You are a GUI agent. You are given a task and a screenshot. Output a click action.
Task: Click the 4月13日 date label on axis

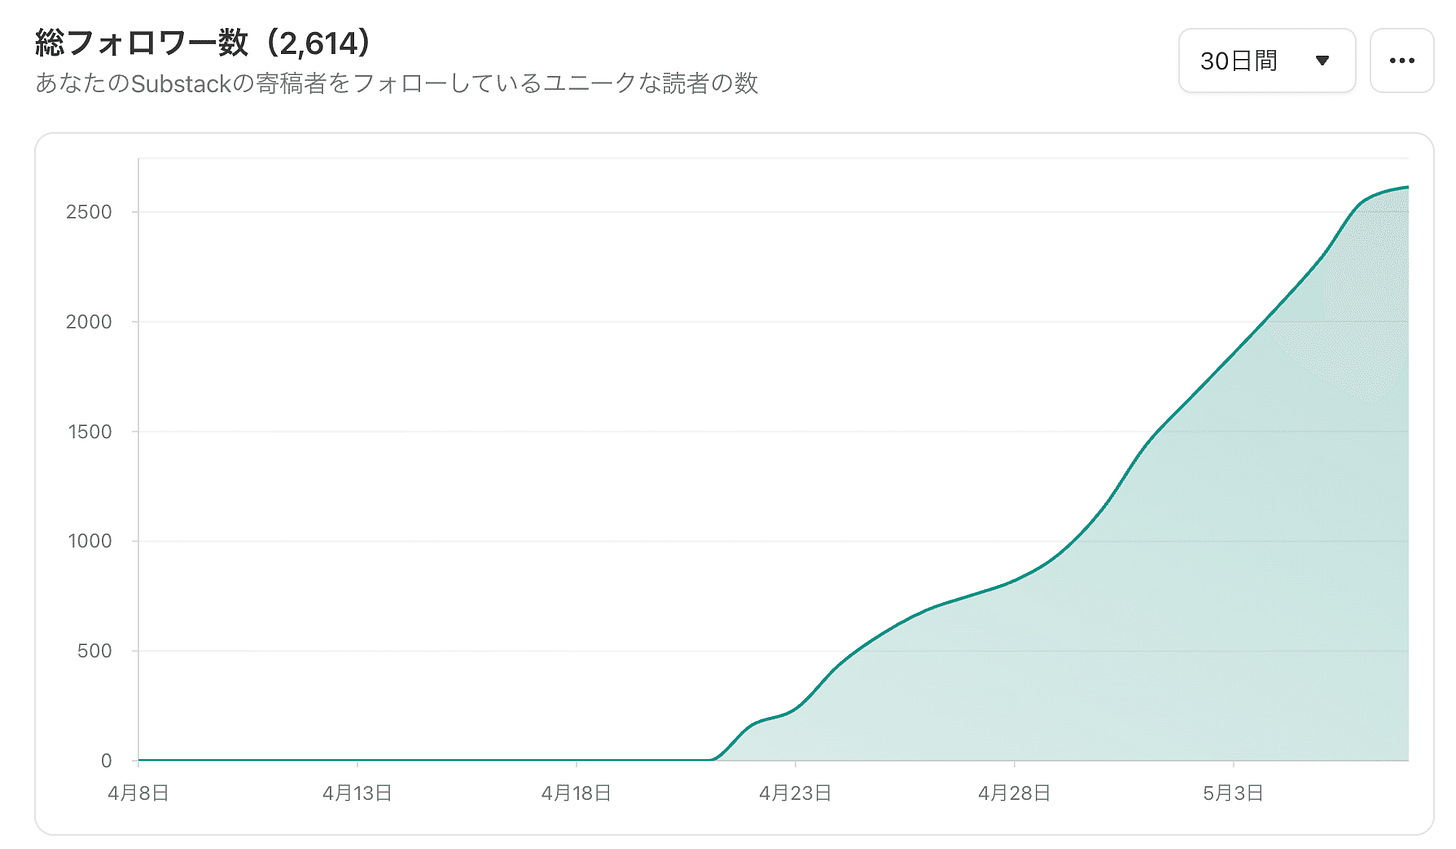357,793
